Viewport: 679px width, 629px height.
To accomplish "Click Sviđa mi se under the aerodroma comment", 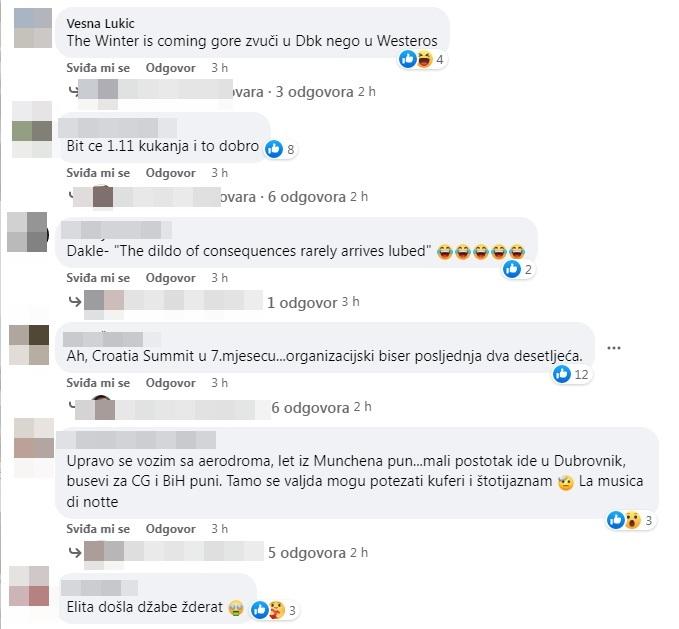I will click(x=98, y=529).
